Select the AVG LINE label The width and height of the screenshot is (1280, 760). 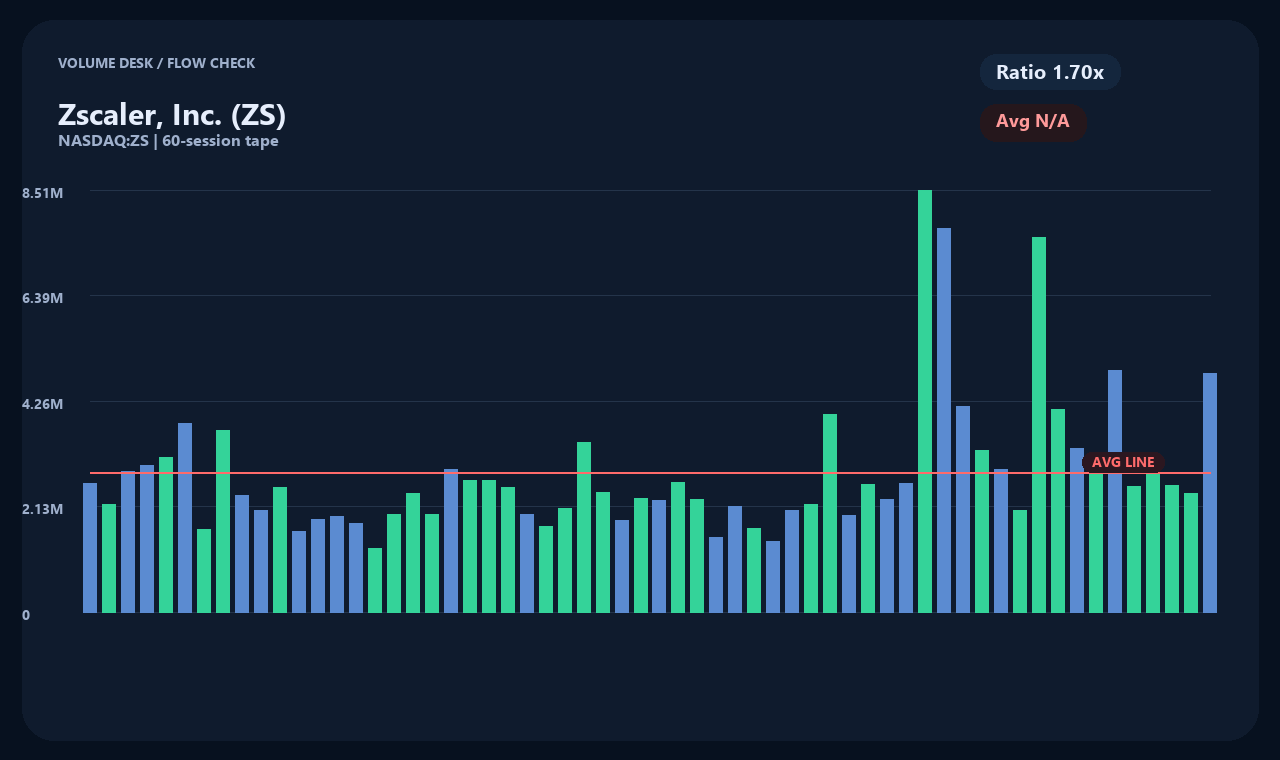[x=1123, y=462]
